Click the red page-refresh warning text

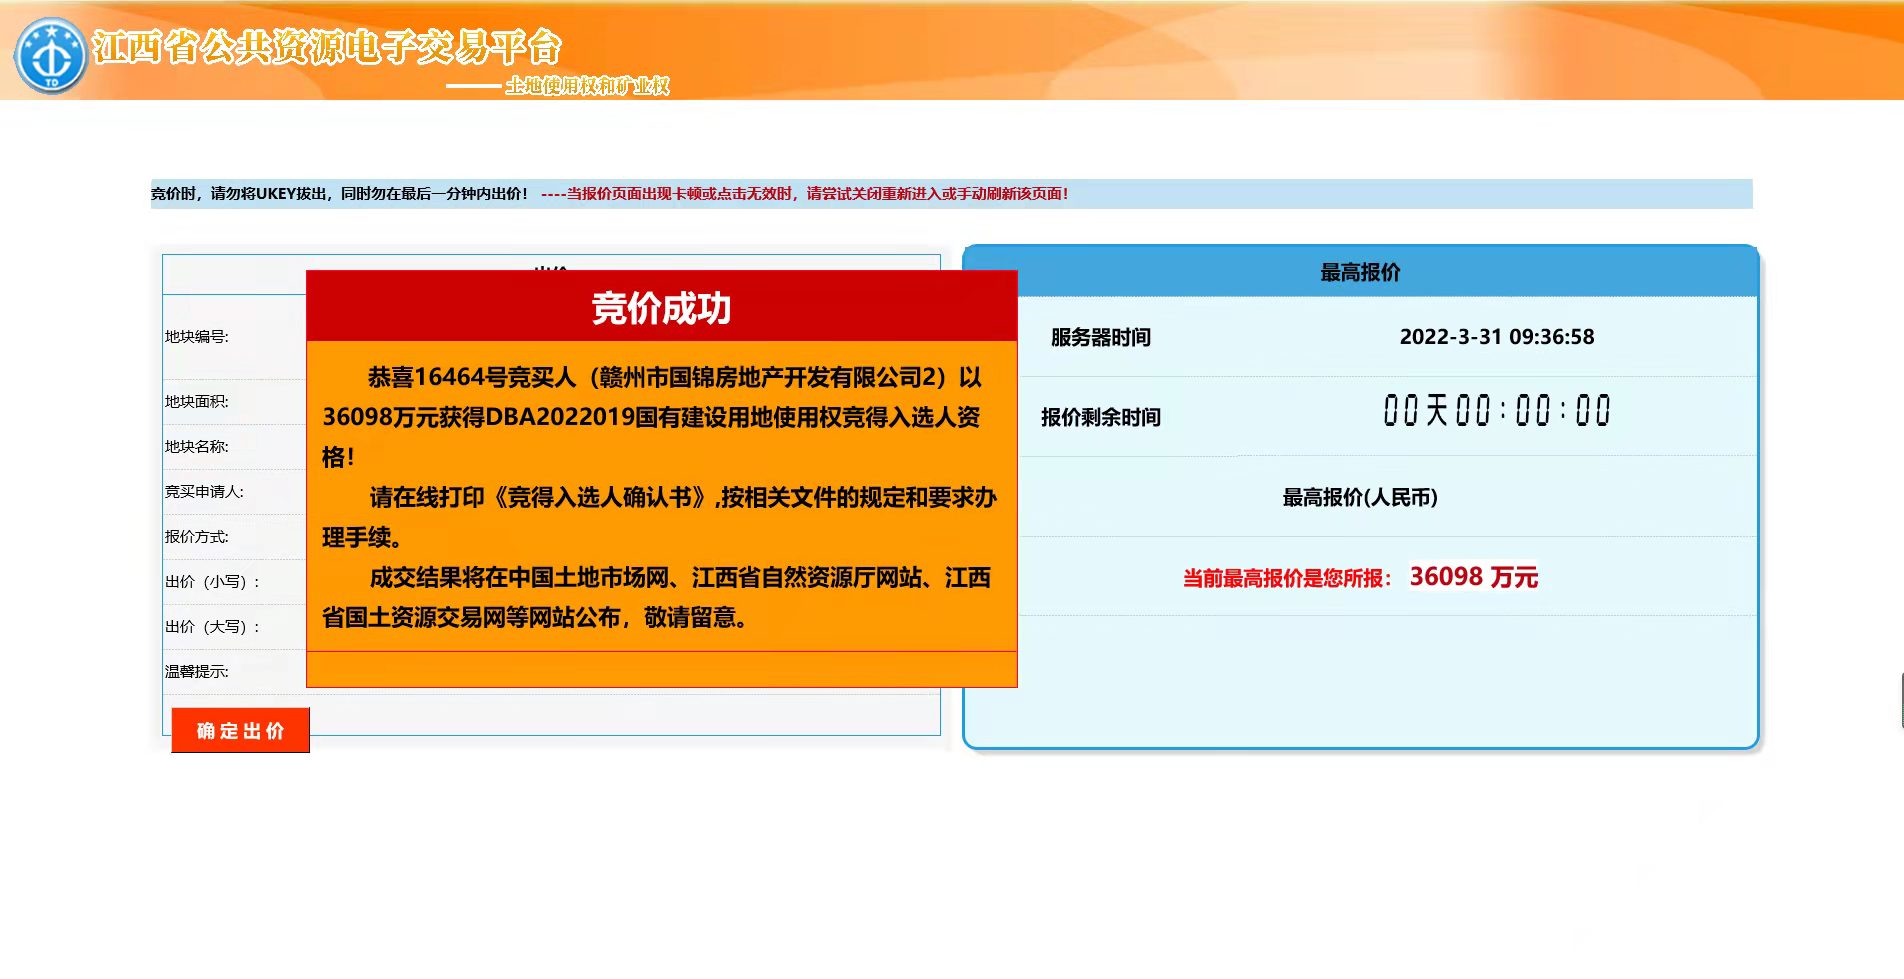805,194
